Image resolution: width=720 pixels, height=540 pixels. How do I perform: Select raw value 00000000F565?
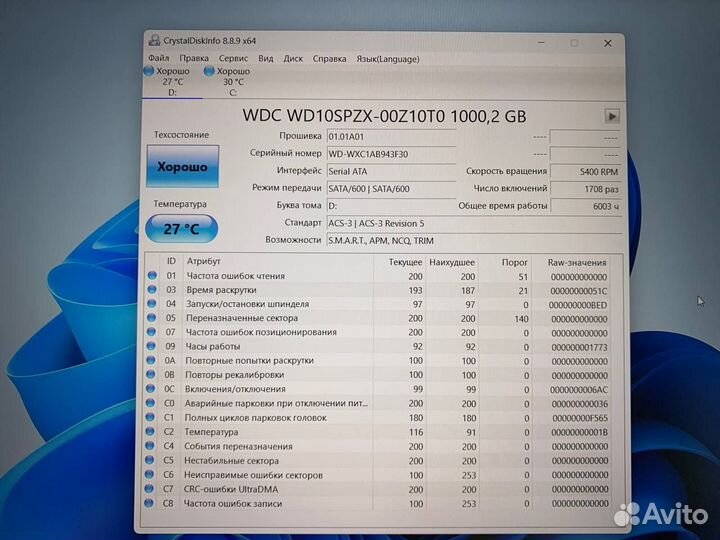coord(580,418)
